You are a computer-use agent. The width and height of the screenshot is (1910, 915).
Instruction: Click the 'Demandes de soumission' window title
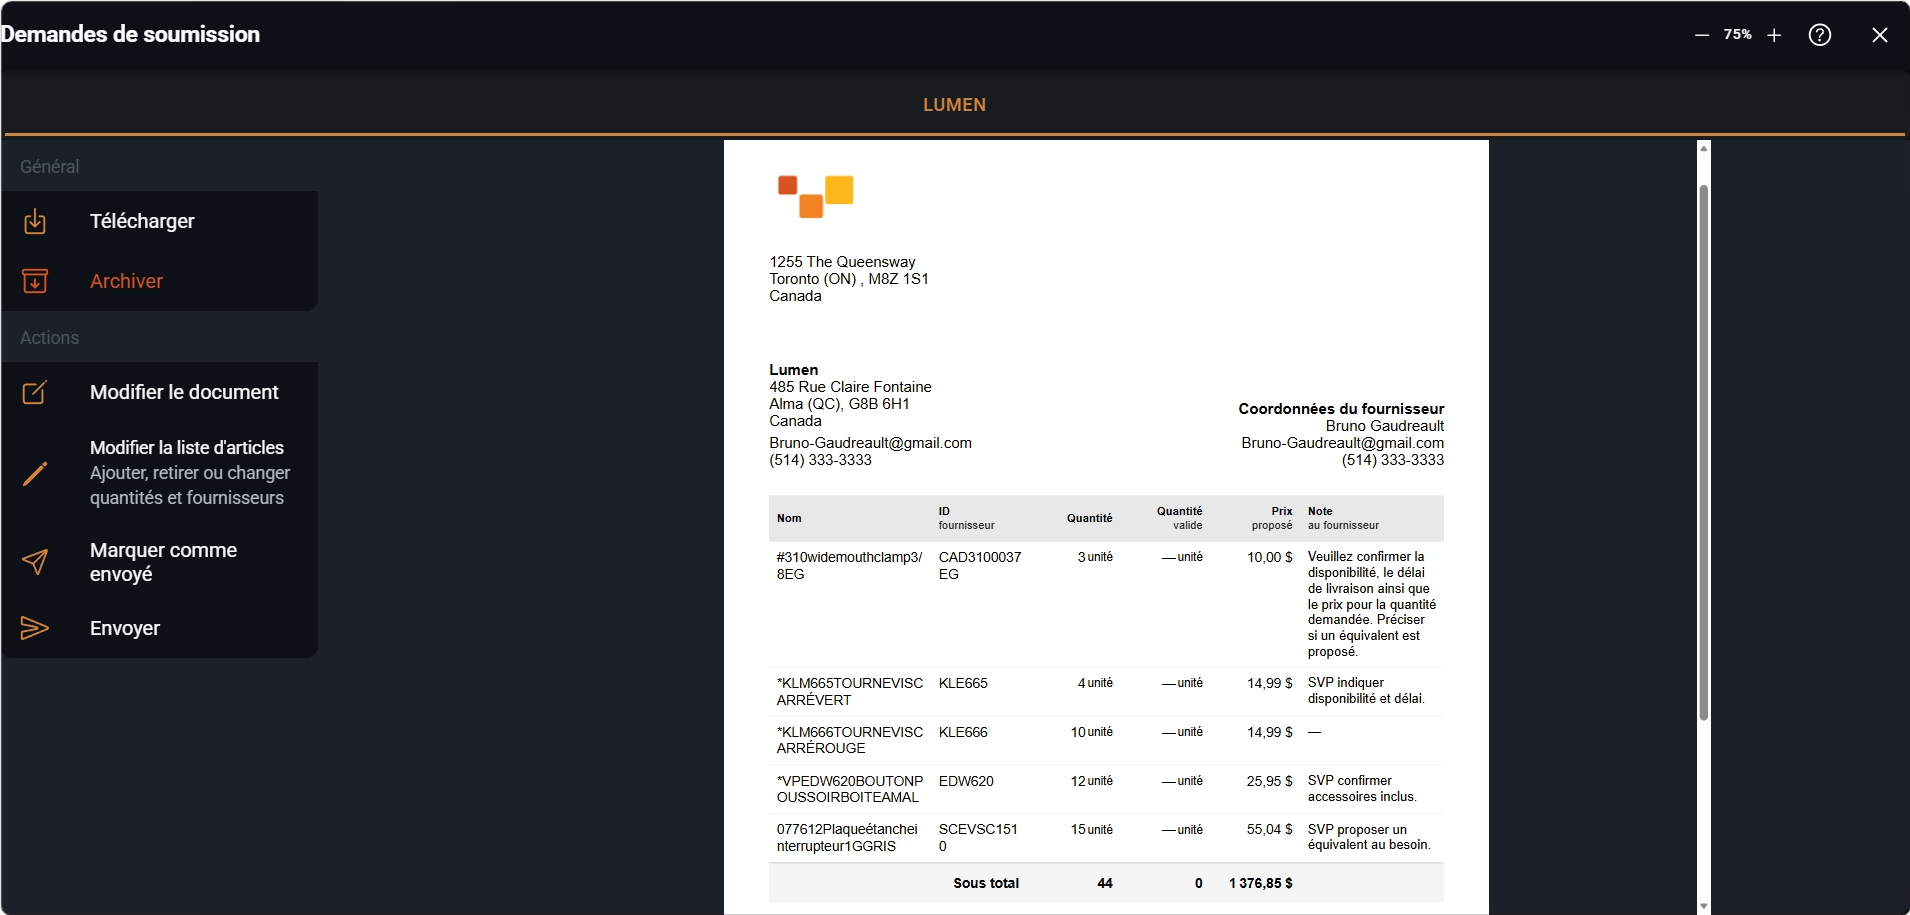point(130,34)
